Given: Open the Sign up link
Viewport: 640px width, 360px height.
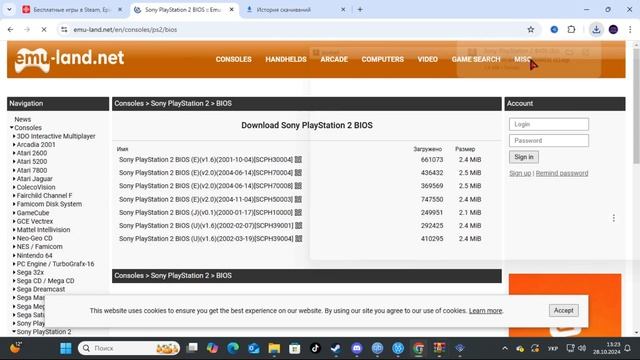Looking at the screenshot, I should [x=520, y=173].
